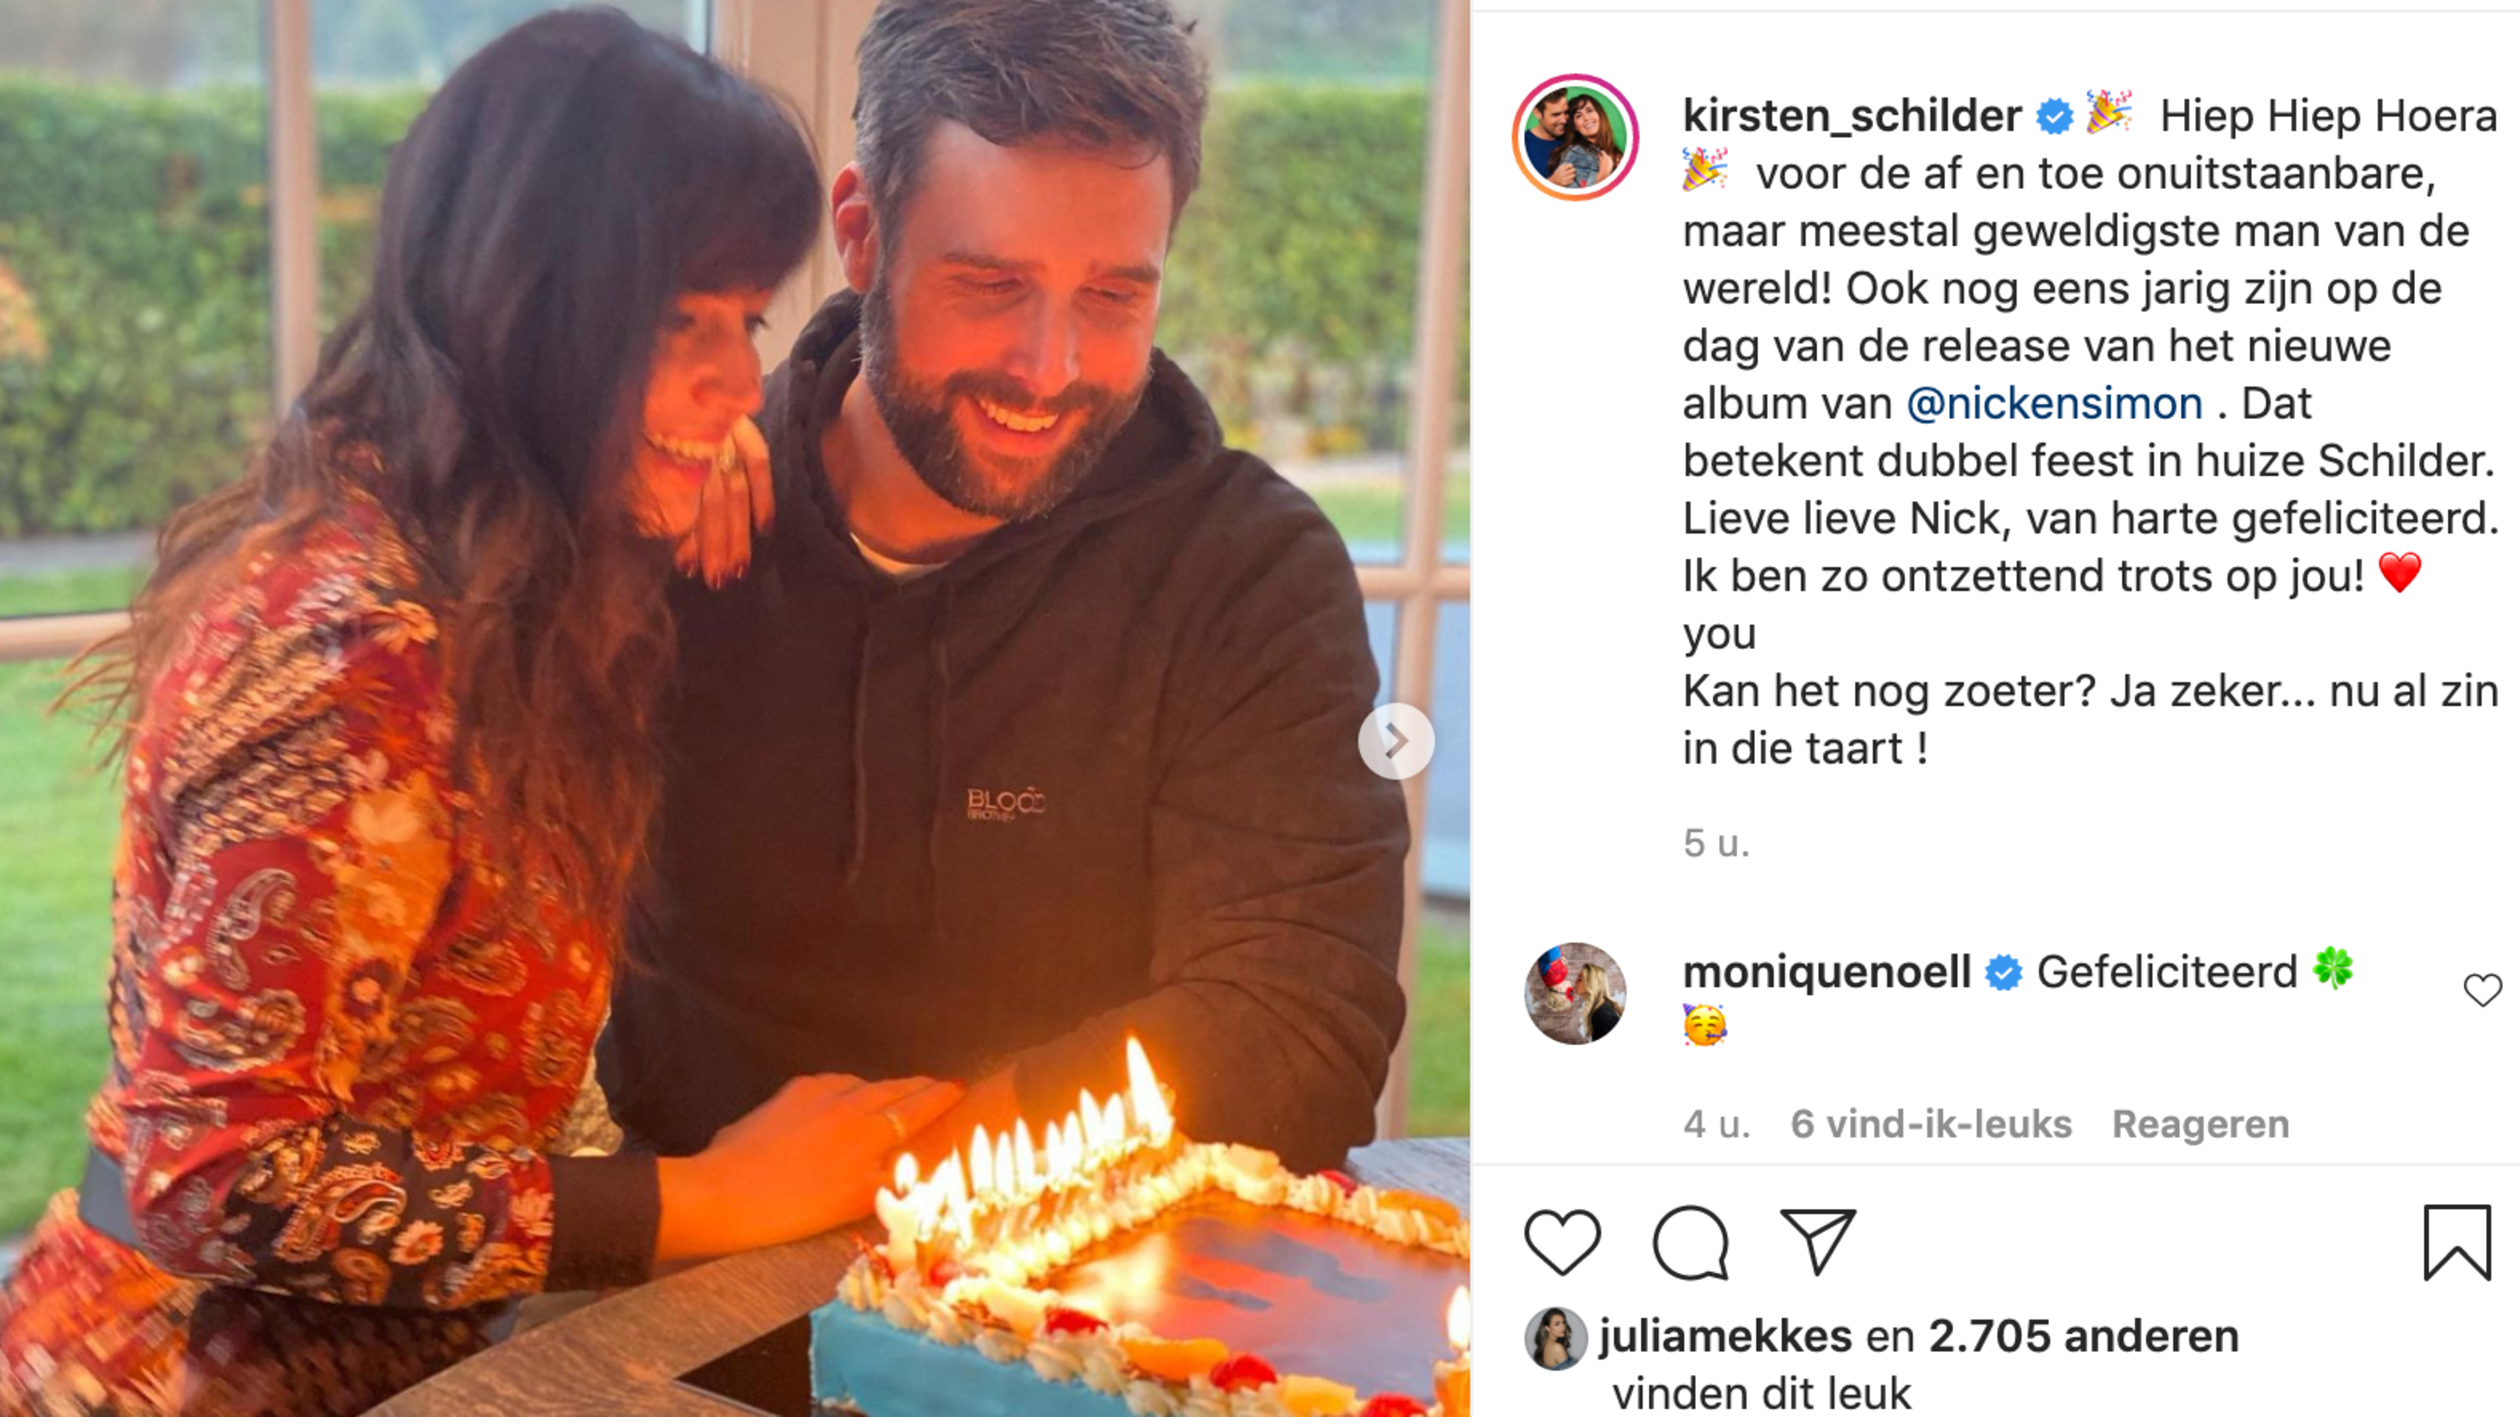The image size is (2520, 1417).
Task: Show the 2.705 anderen who liked
Action: 2083,1336
